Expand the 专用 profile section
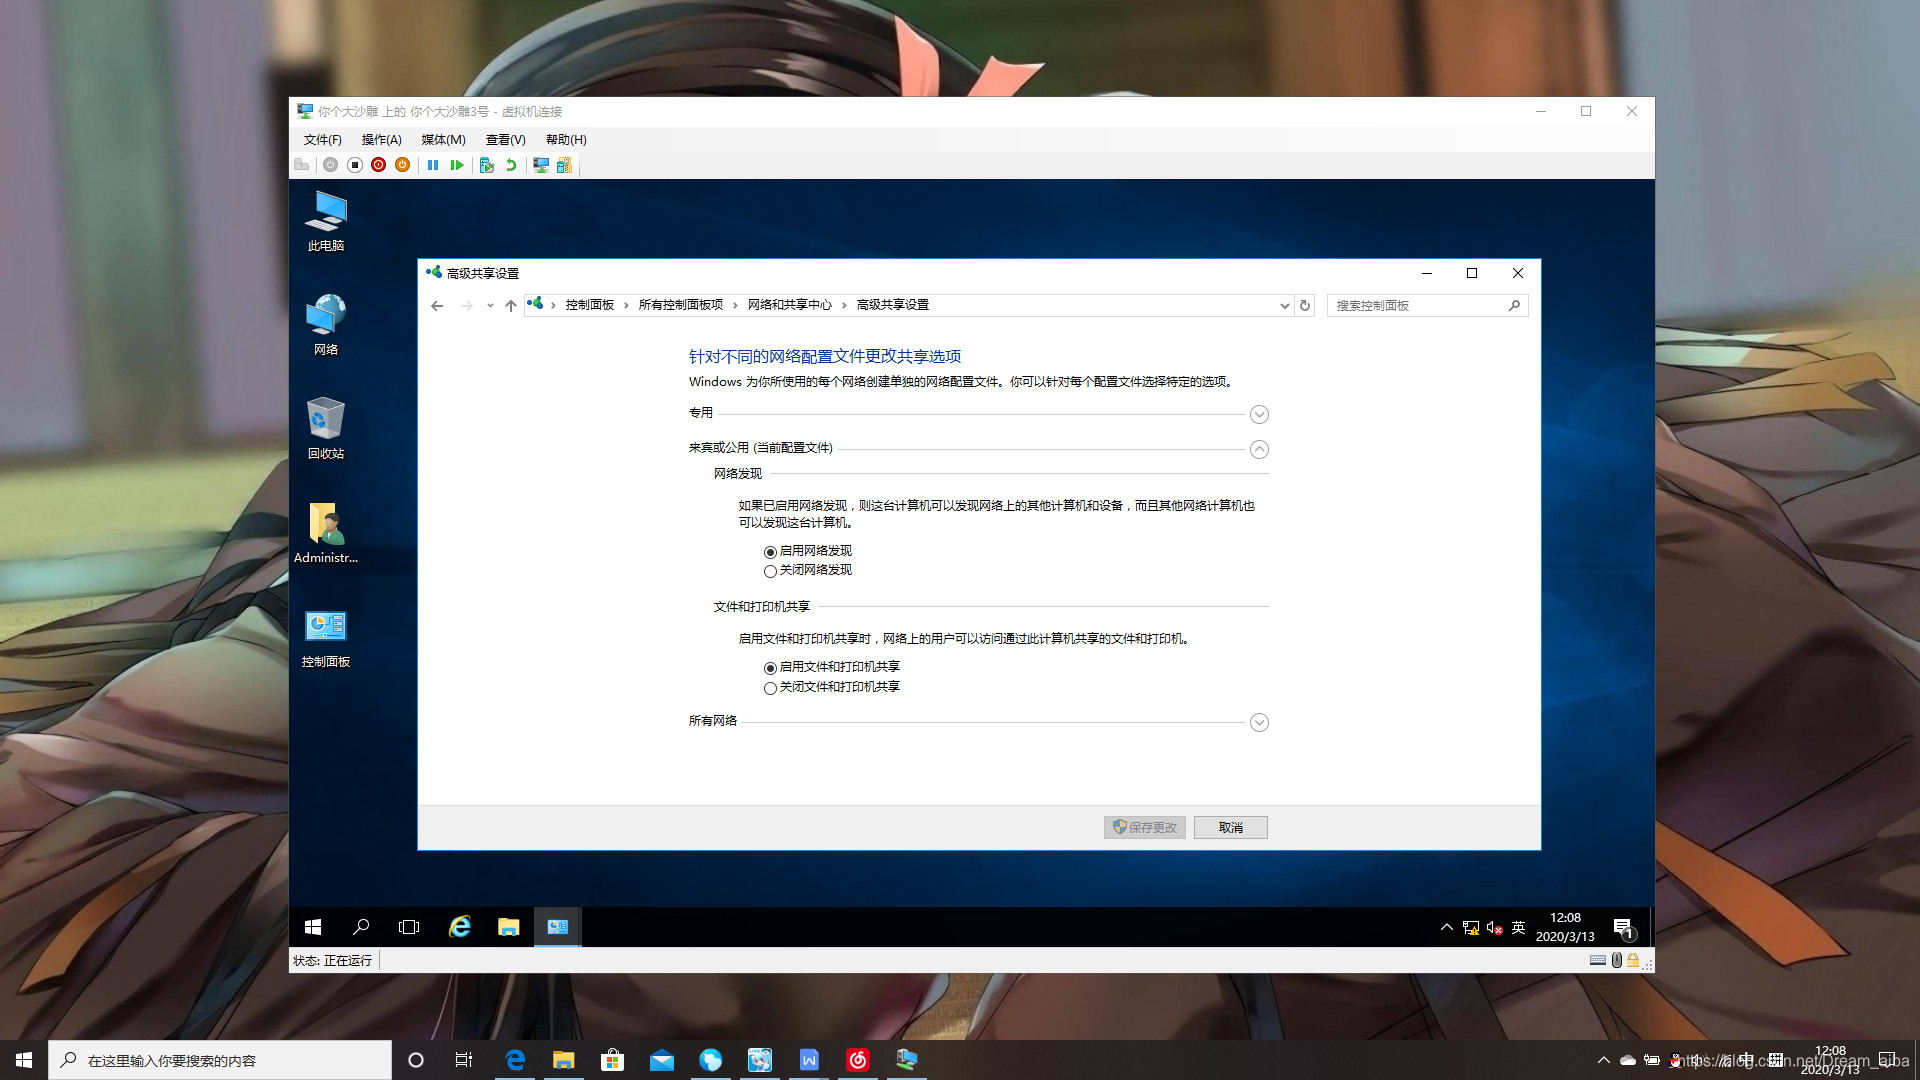Screen dimensions: 1920x1080 coord(1259,414)
